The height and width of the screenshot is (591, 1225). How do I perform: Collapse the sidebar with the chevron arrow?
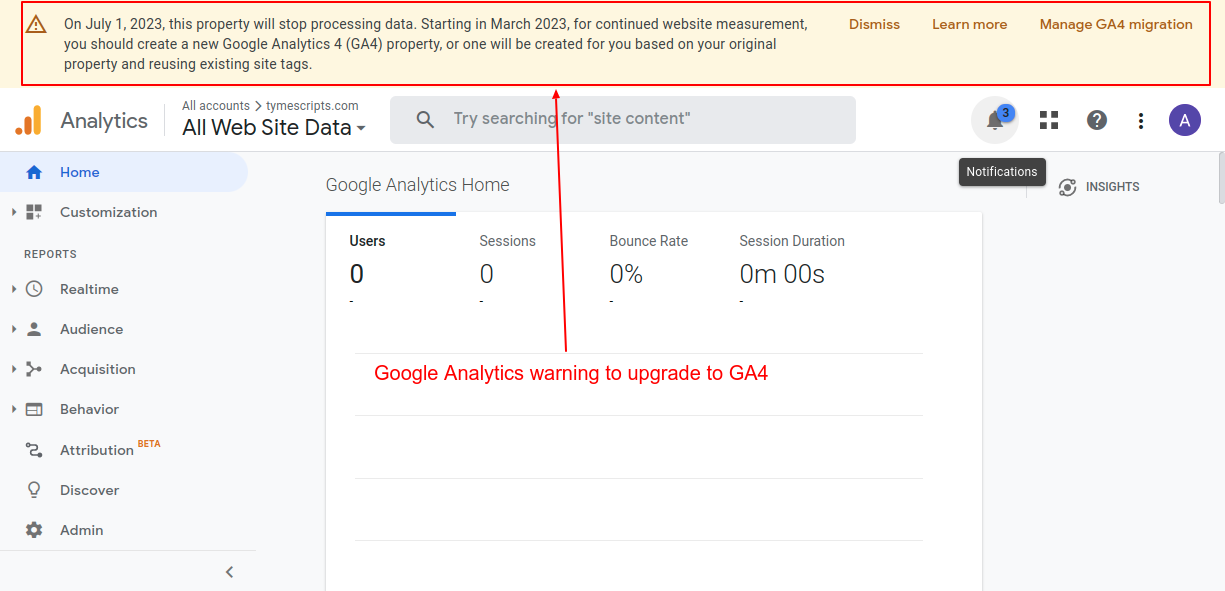coord(229,572)
